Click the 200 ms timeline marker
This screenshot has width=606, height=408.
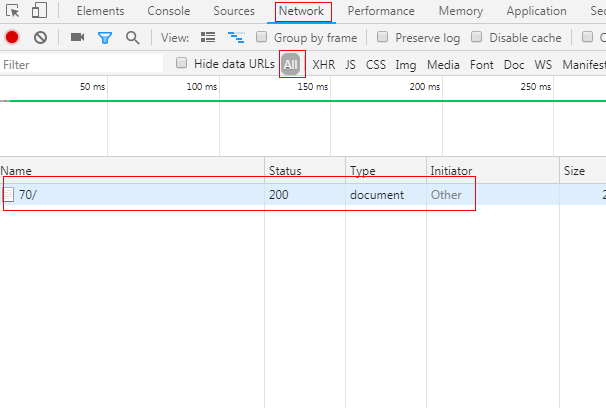point(425,87)
